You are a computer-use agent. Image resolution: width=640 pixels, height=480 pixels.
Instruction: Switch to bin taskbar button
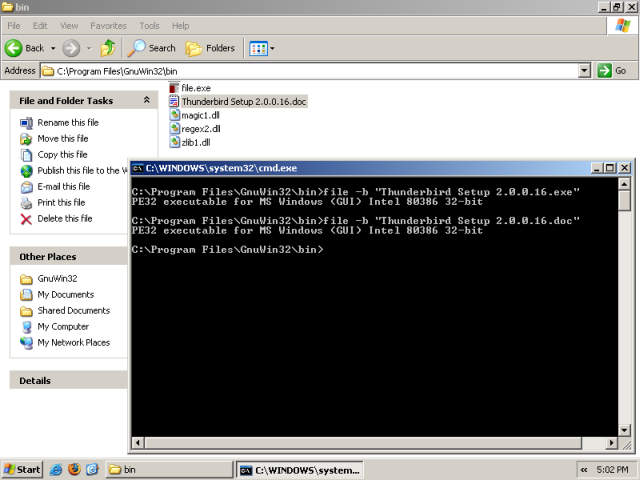point(169,470)
